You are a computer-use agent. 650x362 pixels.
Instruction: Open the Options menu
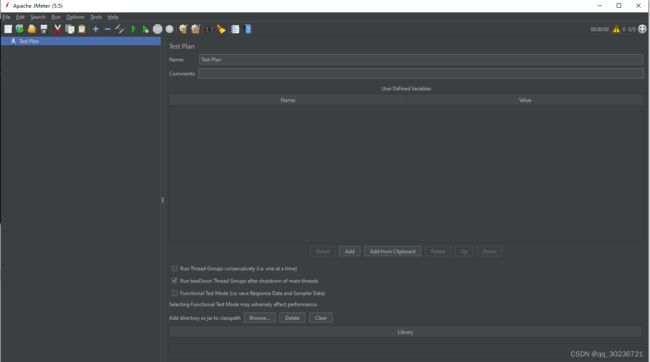[75, 17]
